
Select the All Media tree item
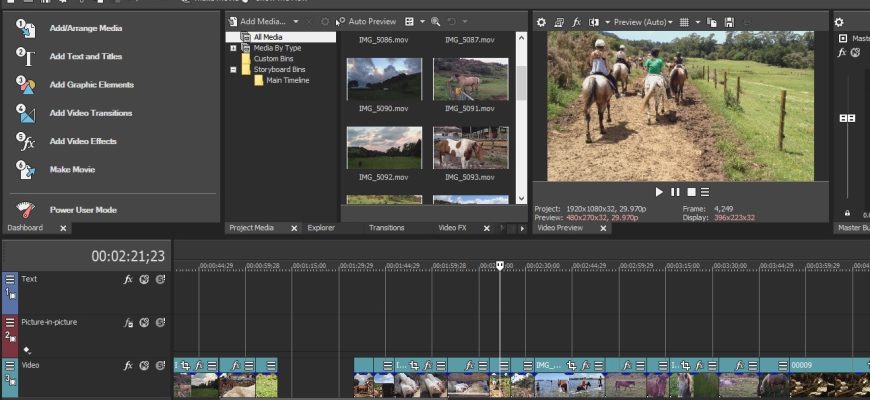click(268, 37)
